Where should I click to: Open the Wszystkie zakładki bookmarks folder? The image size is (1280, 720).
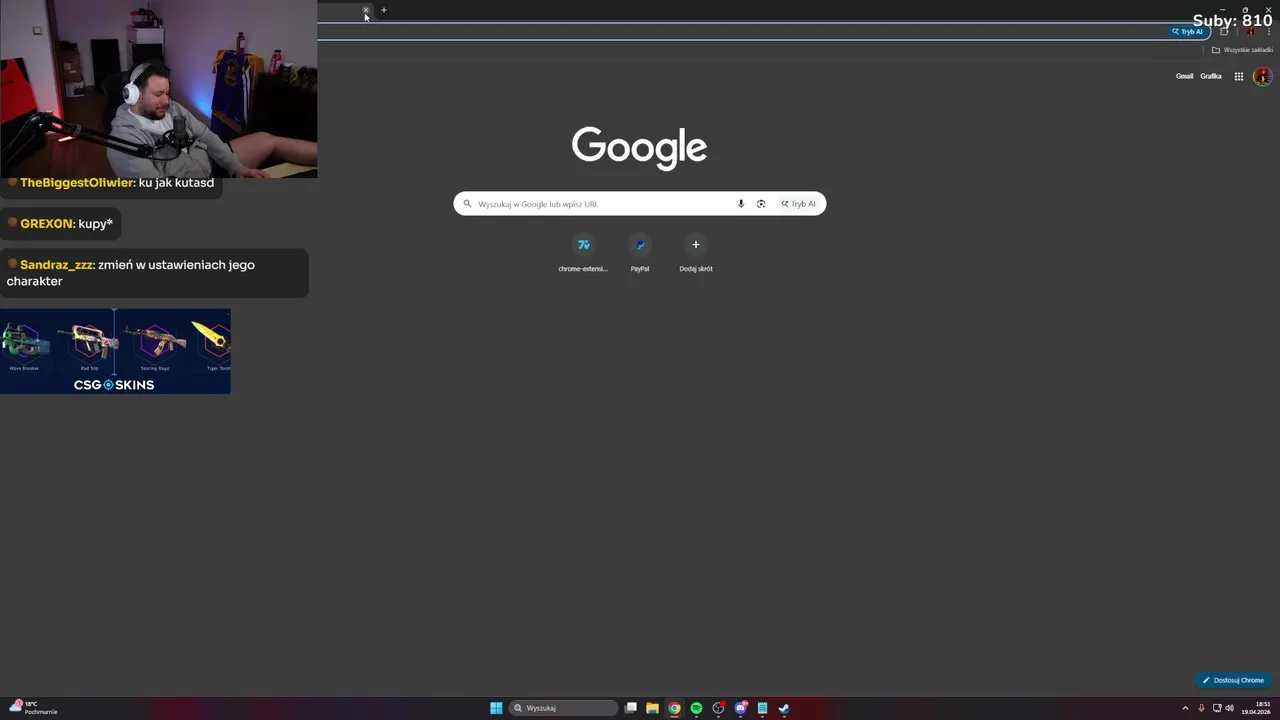point(1242,50)
